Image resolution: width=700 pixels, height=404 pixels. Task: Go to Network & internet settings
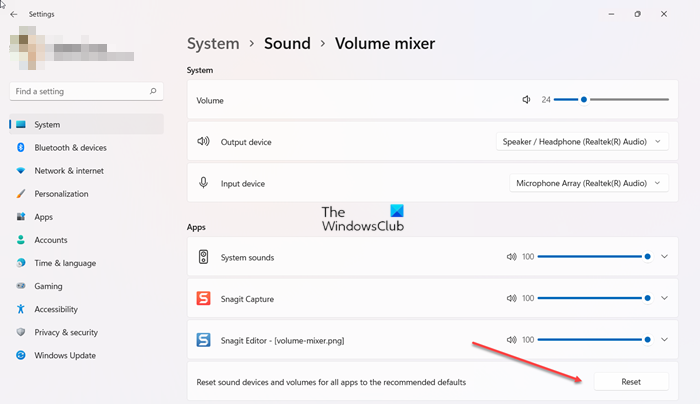[68, 171]
